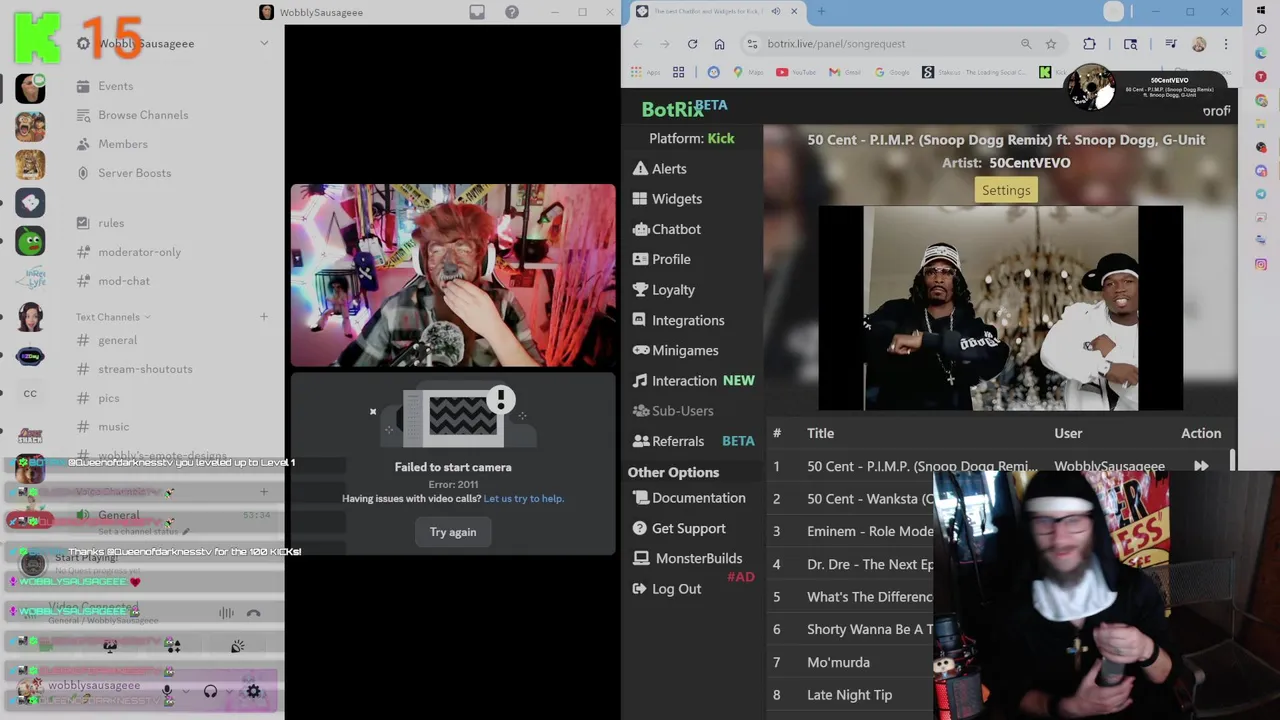Open the Gmail bookmark
Image resolution: width=1280 pixels, height=720 pixels.
pyautogui.click(x=844, y=72)
